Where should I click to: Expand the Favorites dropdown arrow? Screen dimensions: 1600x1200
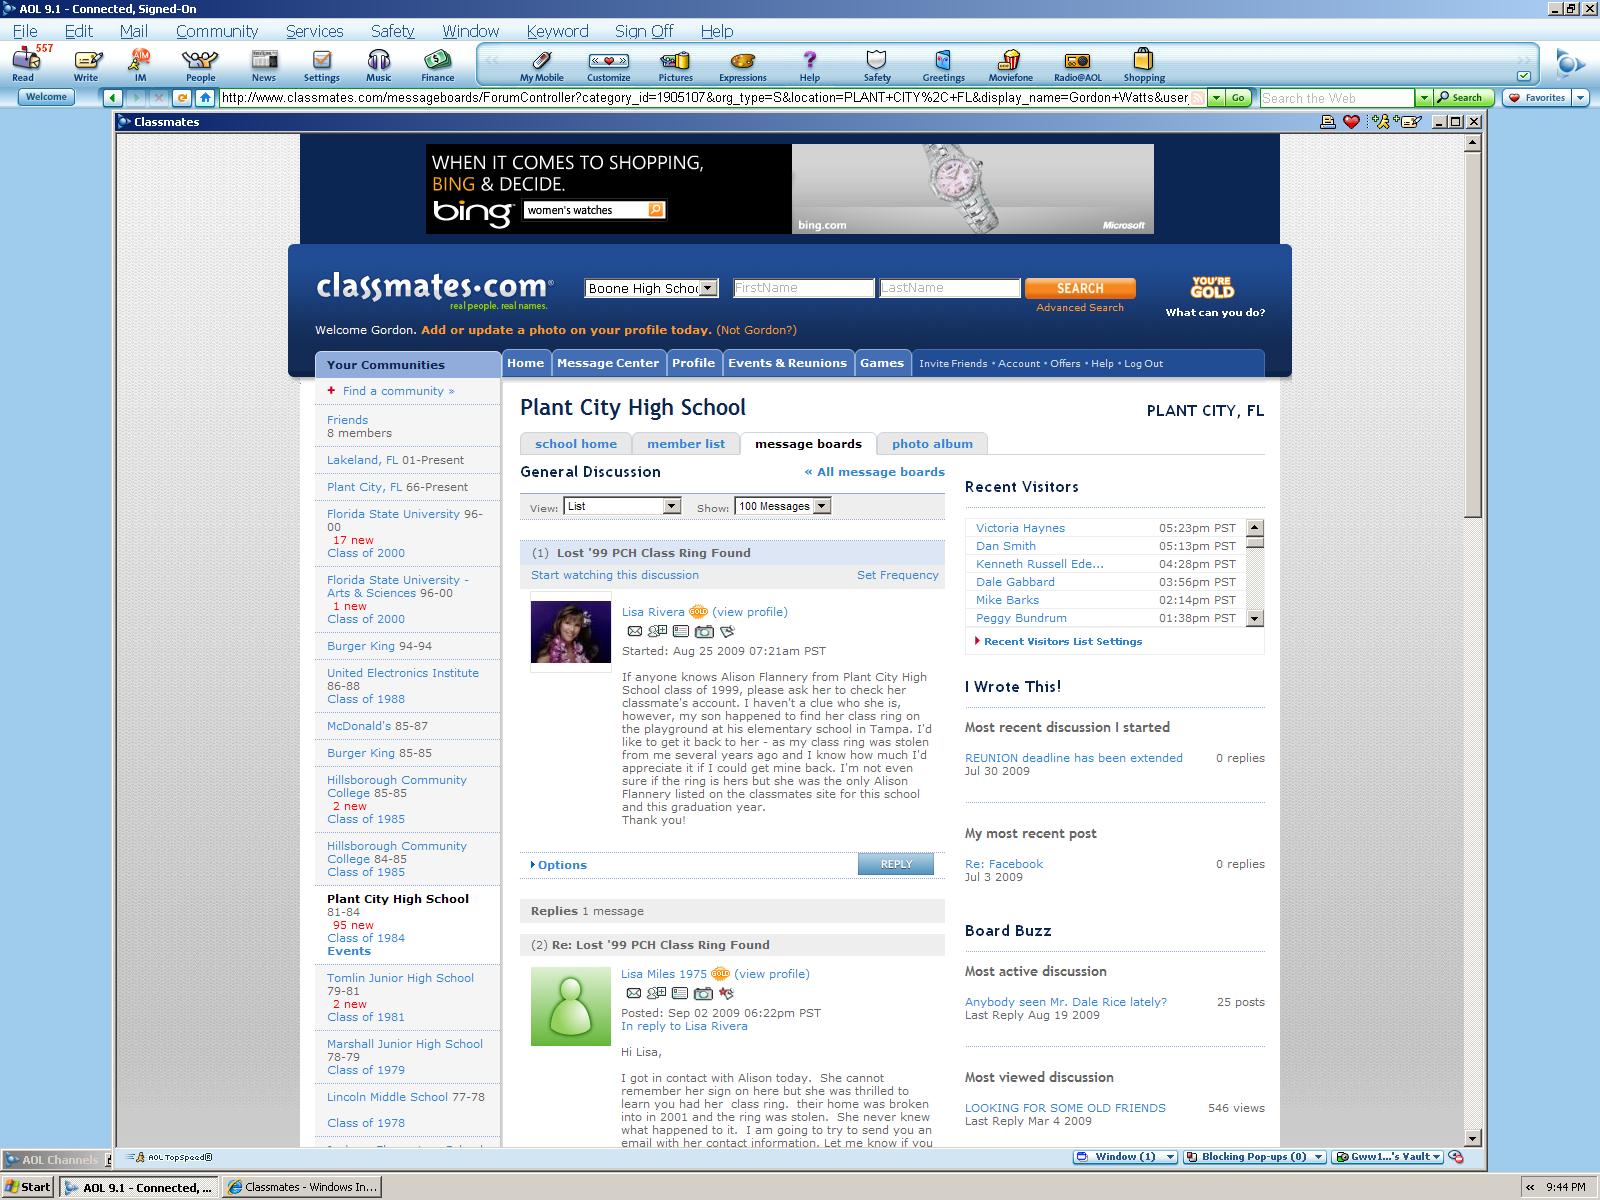1581,98
